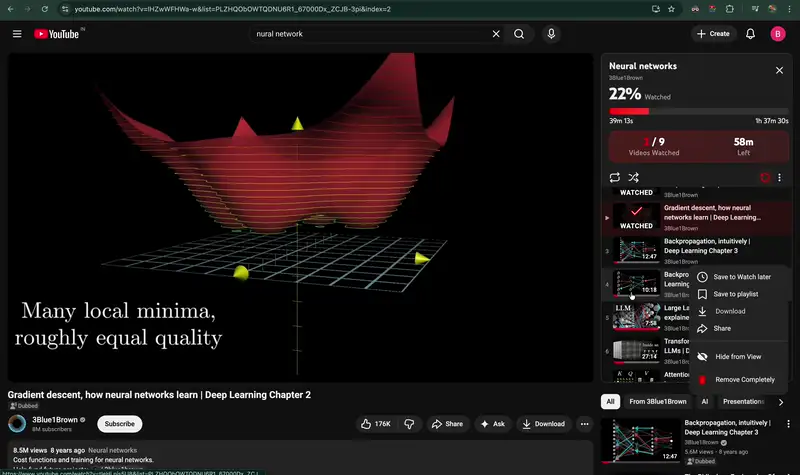The width and height of the screenshot is (800, 475).
Task: Open the notifications bell
Action: coord(750,34)
